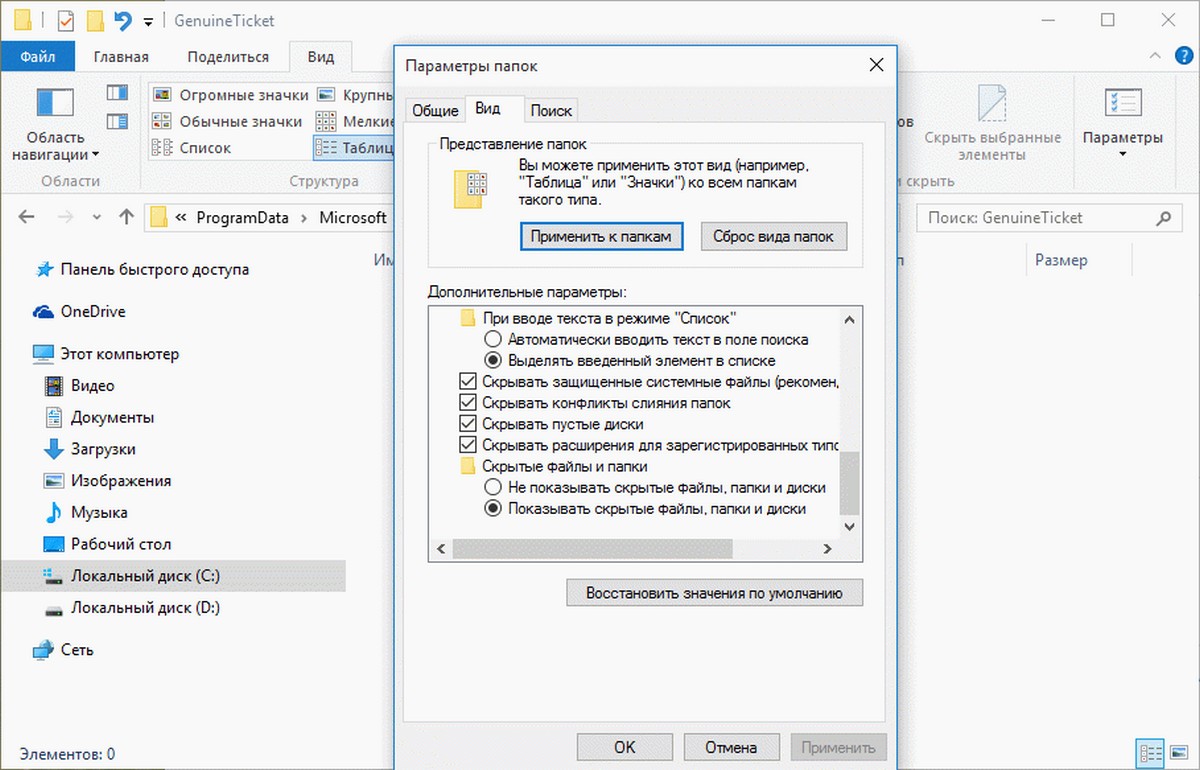Uncheck Скрывать защищенные системные файлы checkbox
The image size is (1200, 770).
point(467,382)
